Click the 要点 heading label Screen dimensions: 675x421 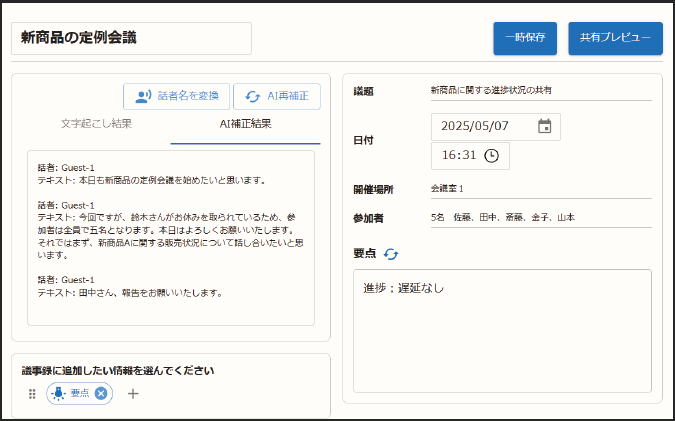(x=365, y=254)
